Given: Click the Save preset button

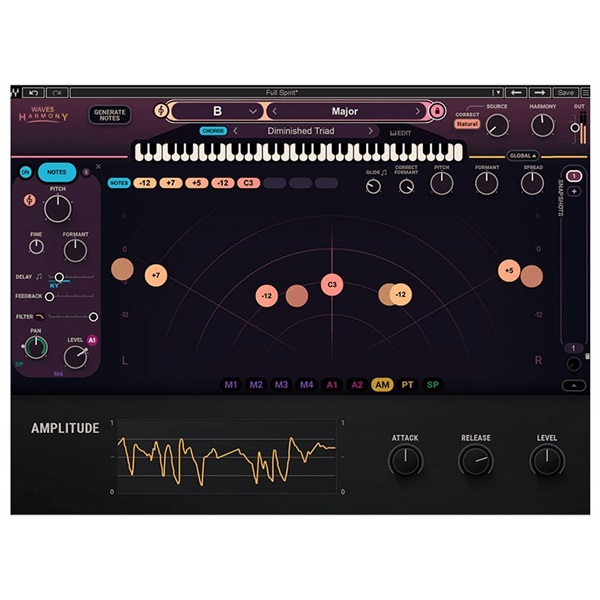Looking at the screenshot, I should pos(565,93).
